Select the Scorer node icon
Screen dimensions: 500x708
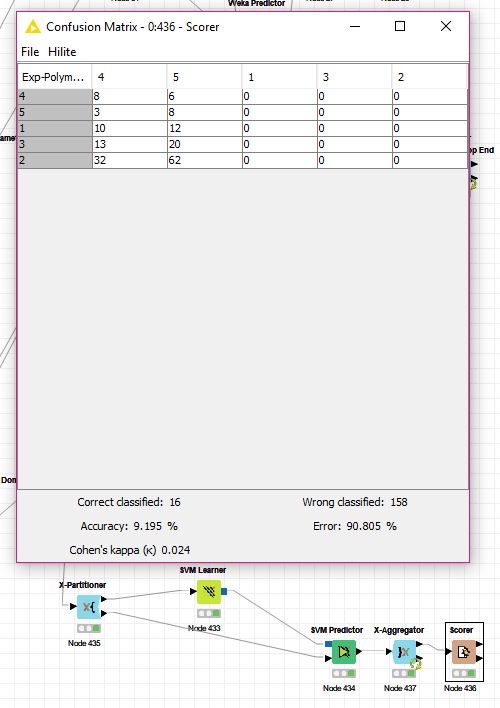(x=464, y=652)
